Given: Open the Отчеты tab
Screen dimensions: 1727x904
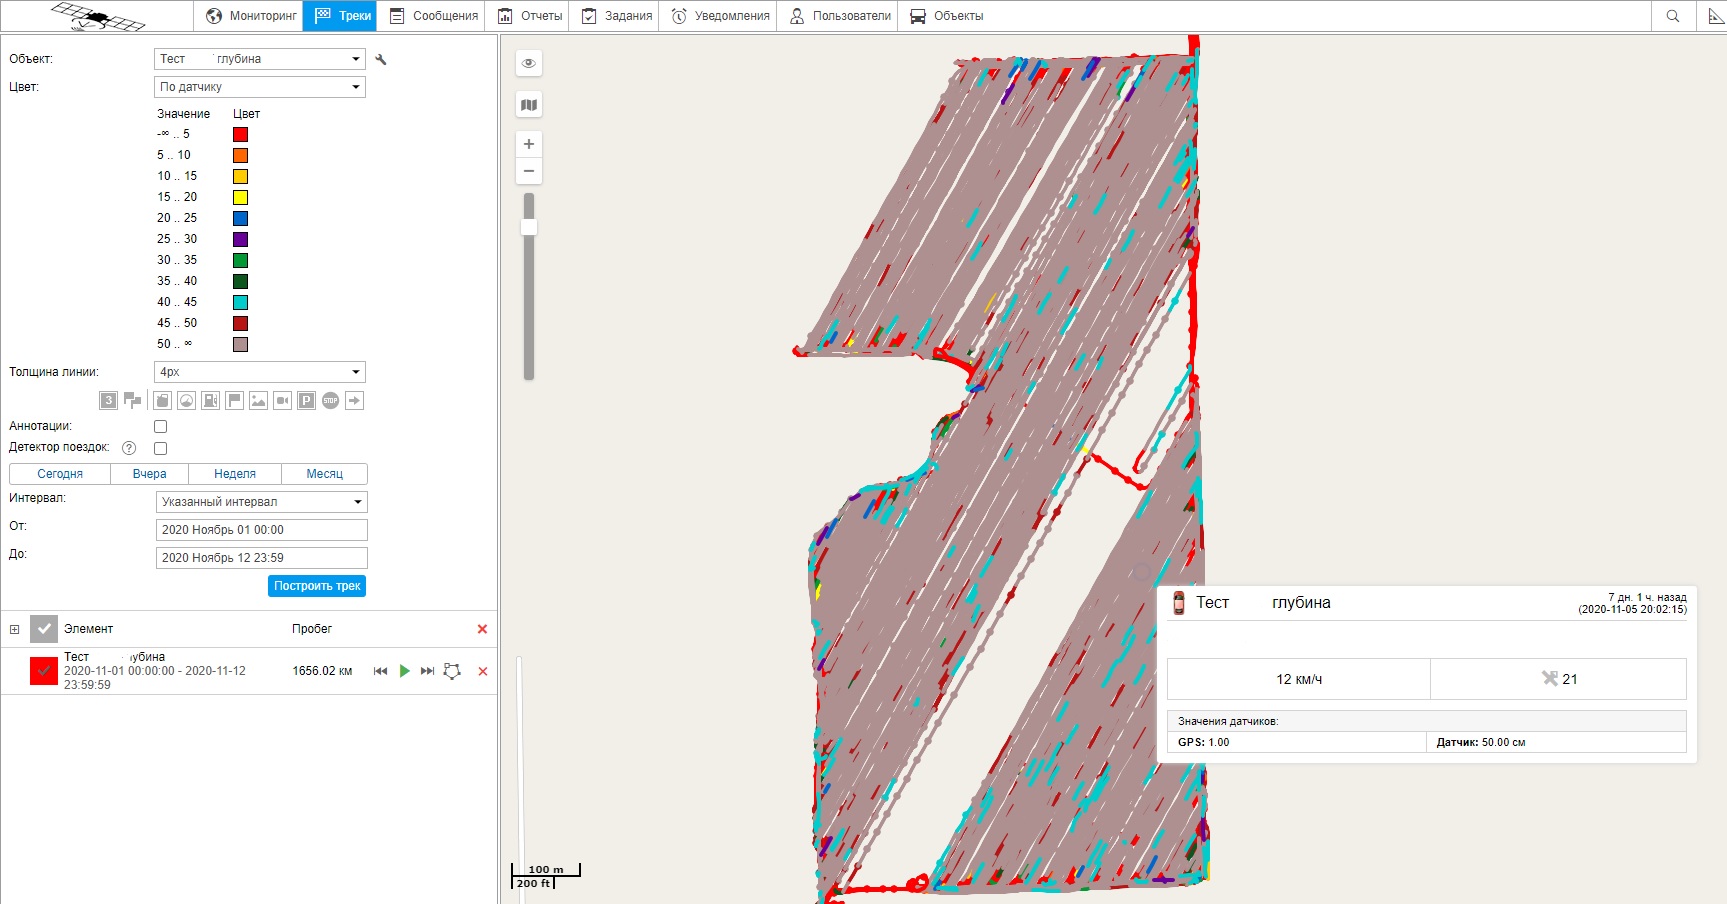Looking at the screenshot, I should click(531, 16).
